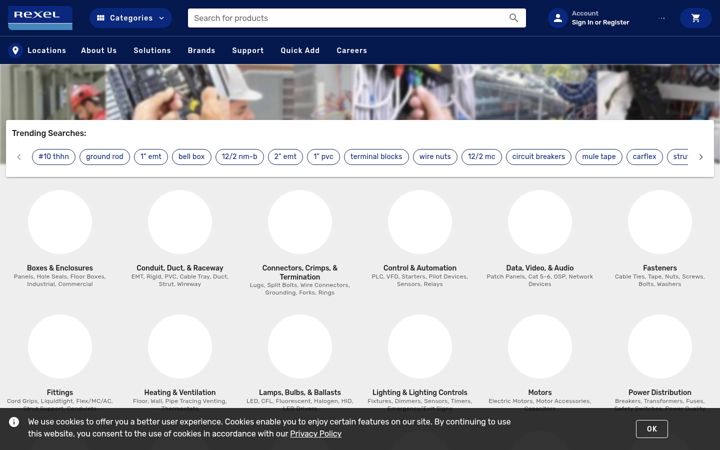Click the Conduit, Duct, & Raceway title
720x450 pixels.
pos(180,268)
